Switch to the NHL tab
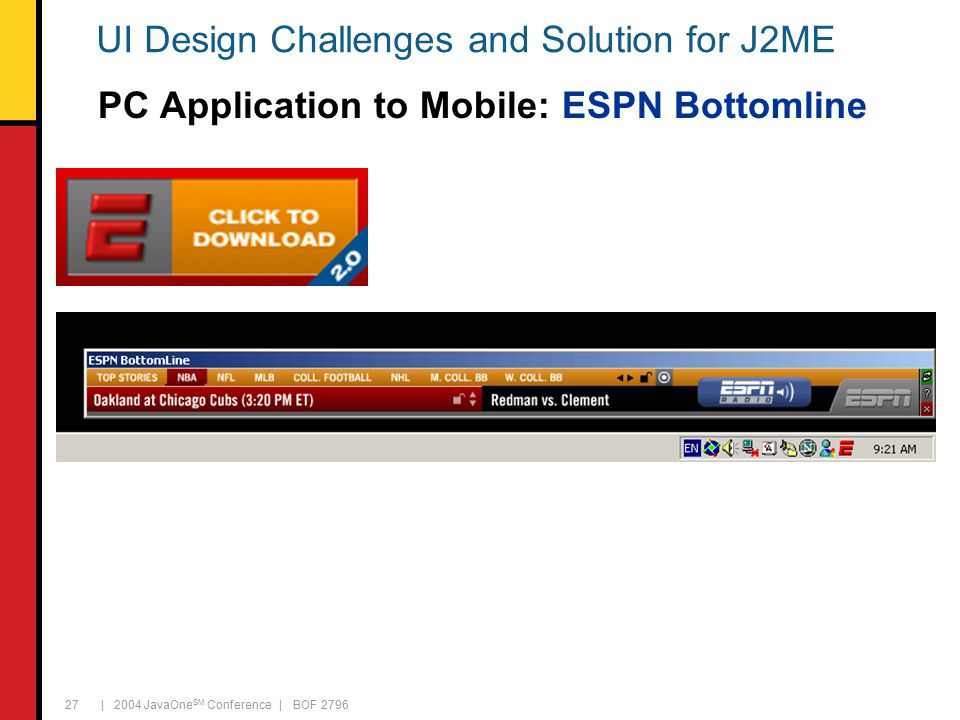This screenshot has height=720, width=960. click(x=400, y=378)
